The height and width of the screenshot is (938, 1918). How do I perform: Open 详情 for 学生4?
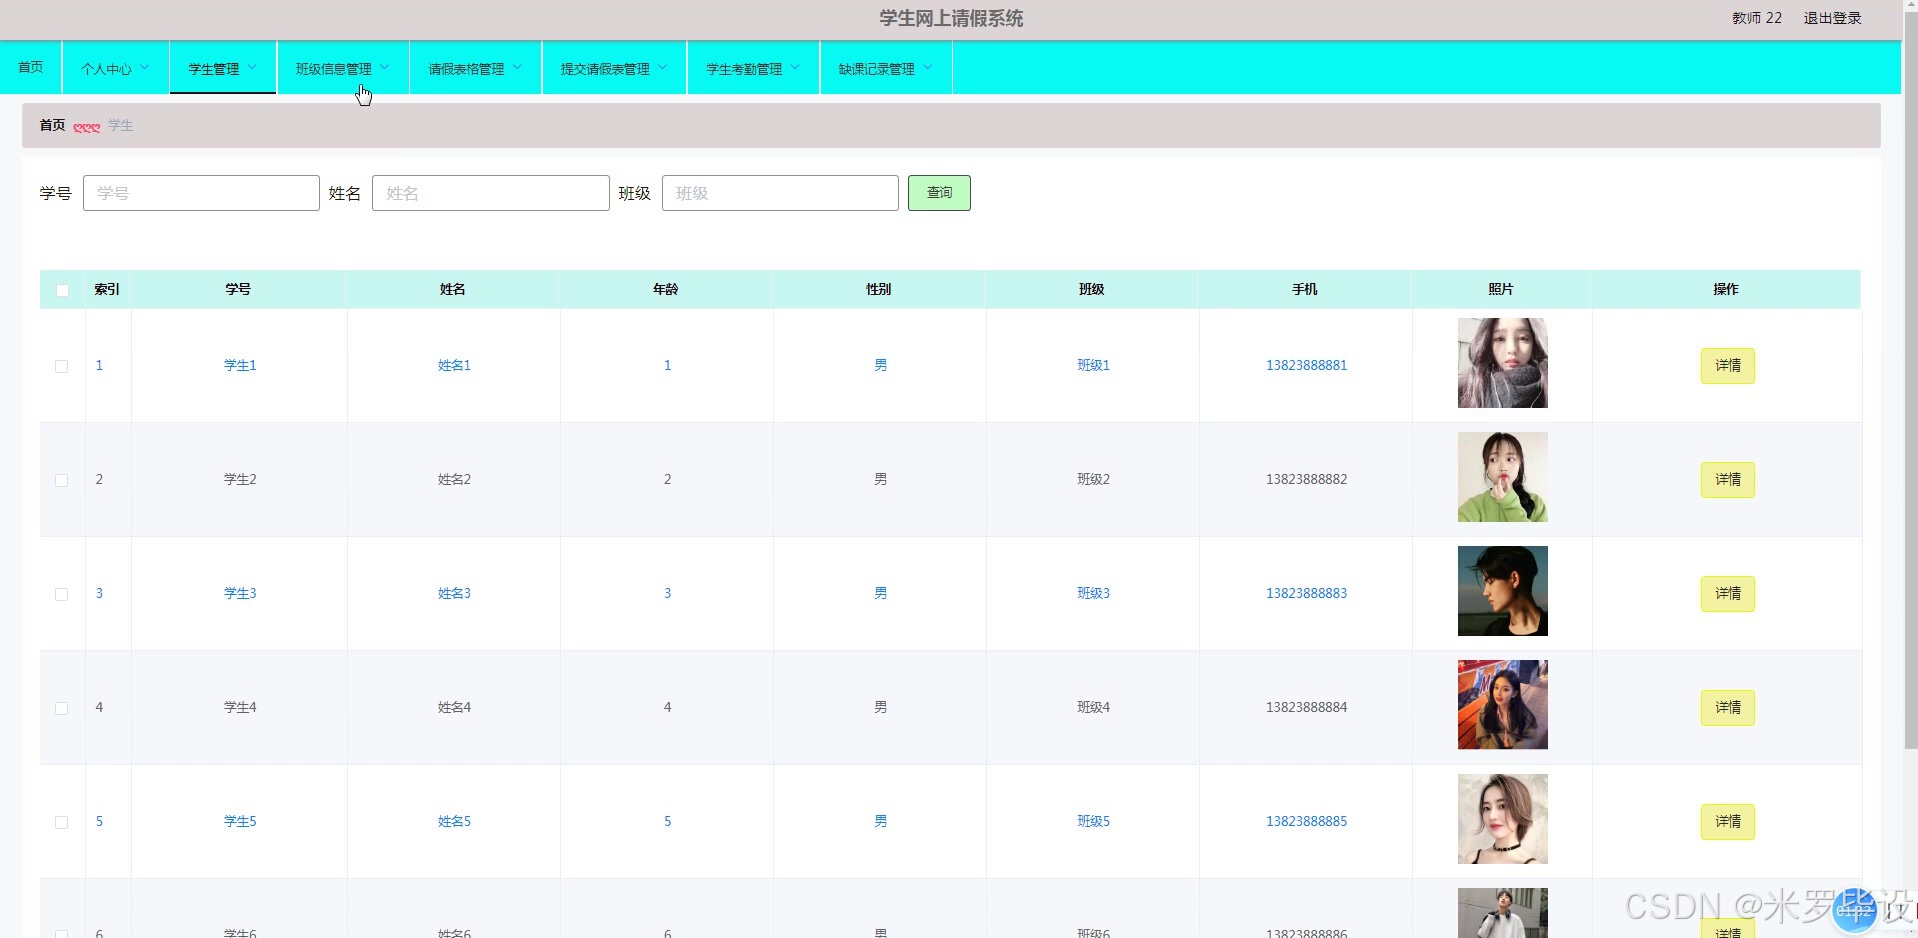1727,708
